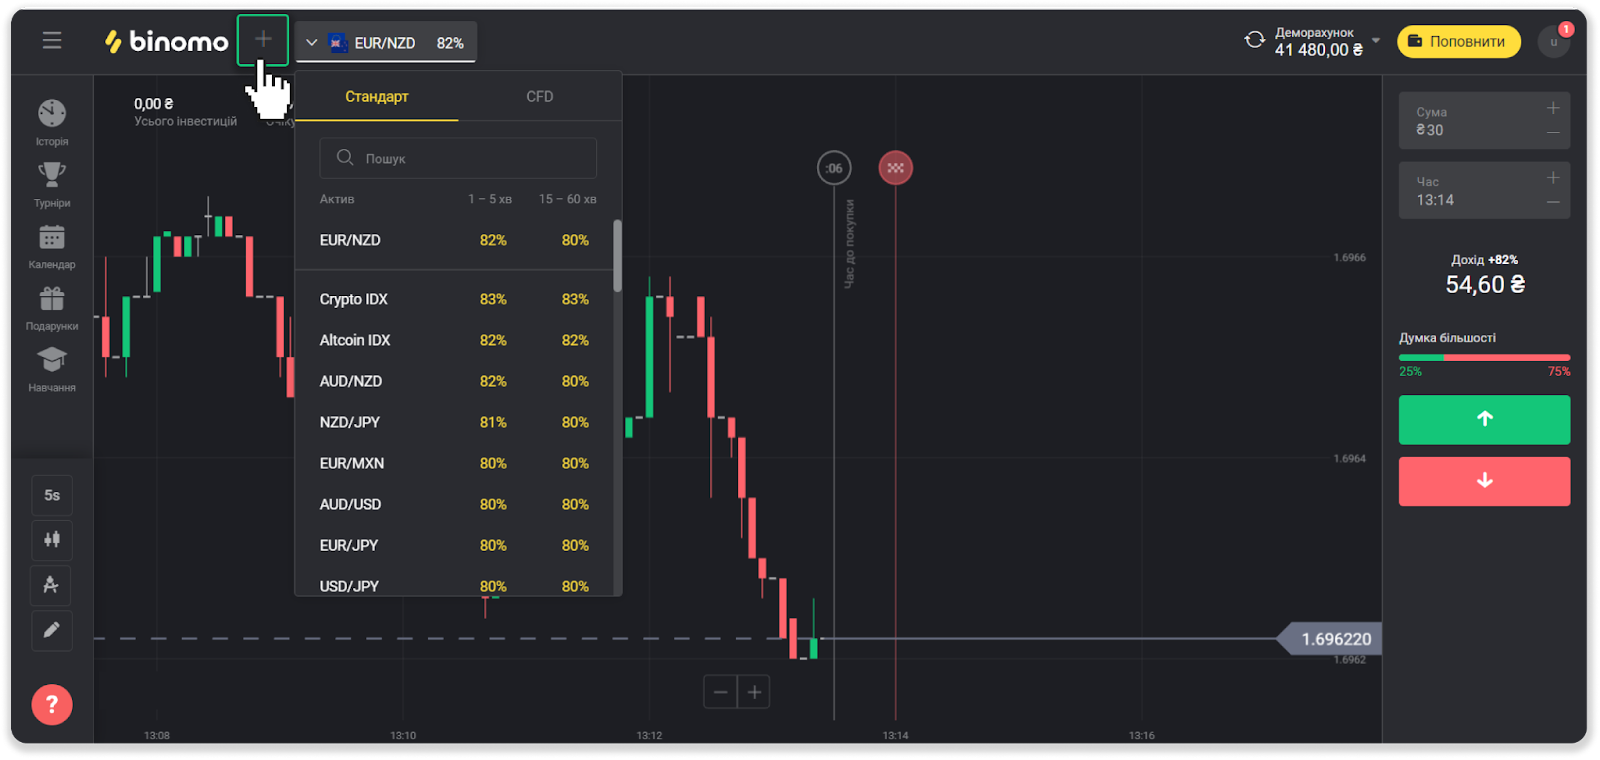Open the hamburger main menu
This screenshot has width=1600, height=760.
tap(52, 41)
